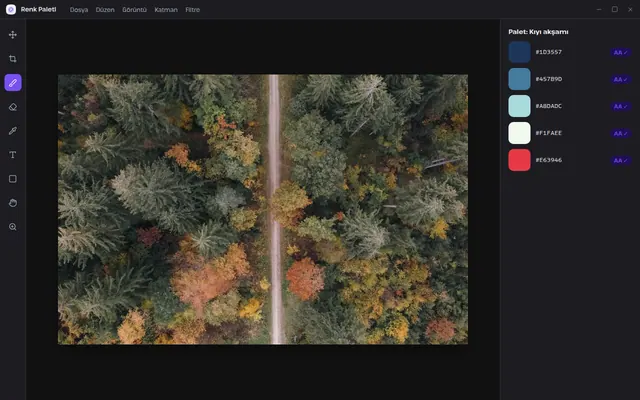Open the Filtre menu
Screen dimensions: 640x400
193,9
